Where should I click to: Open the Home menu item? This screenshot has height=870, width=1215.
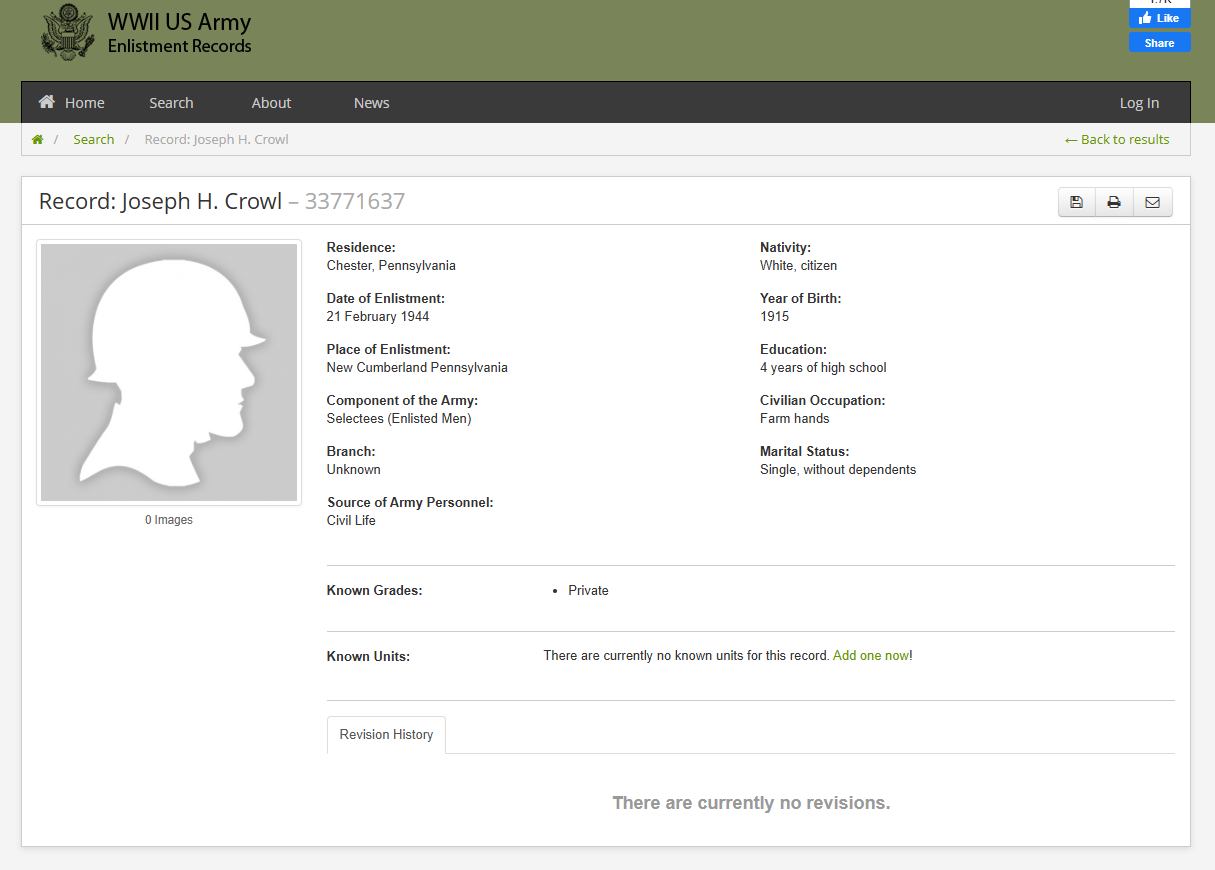[x=72, y=103]
